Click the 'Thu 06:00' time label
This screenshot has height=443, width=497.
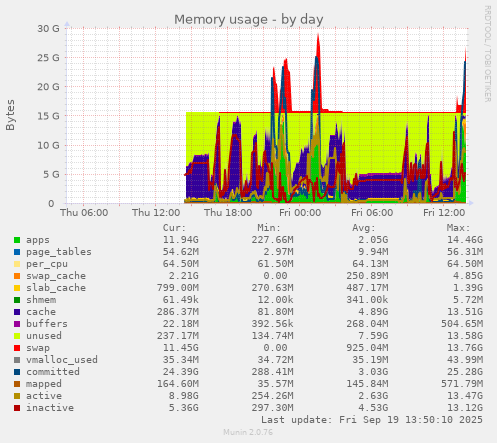pos(84,213)
